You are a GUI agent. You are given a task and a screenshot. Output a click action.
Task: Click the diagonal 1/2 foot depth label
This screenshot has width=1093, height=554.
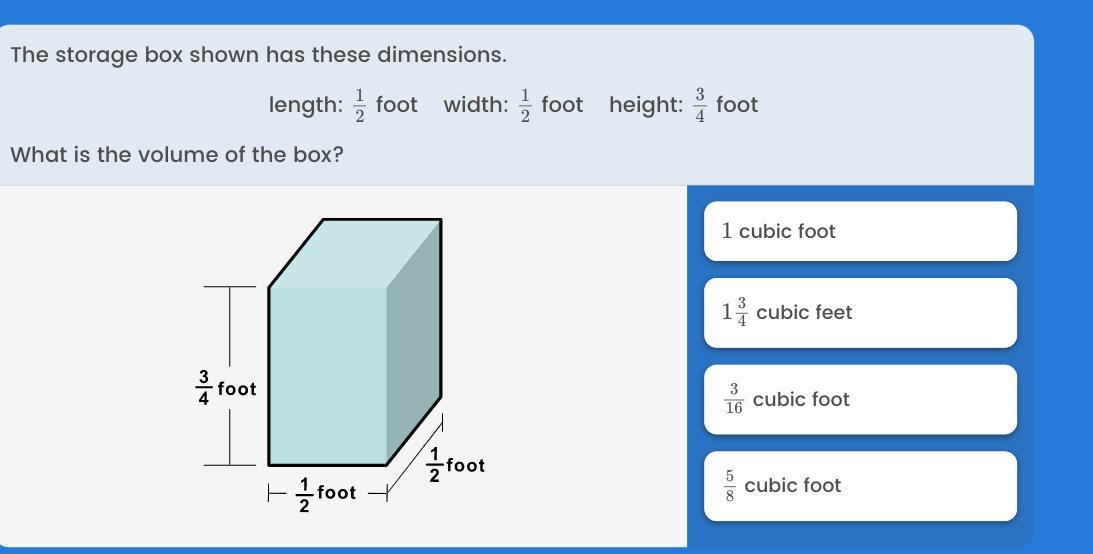point(455,465)
